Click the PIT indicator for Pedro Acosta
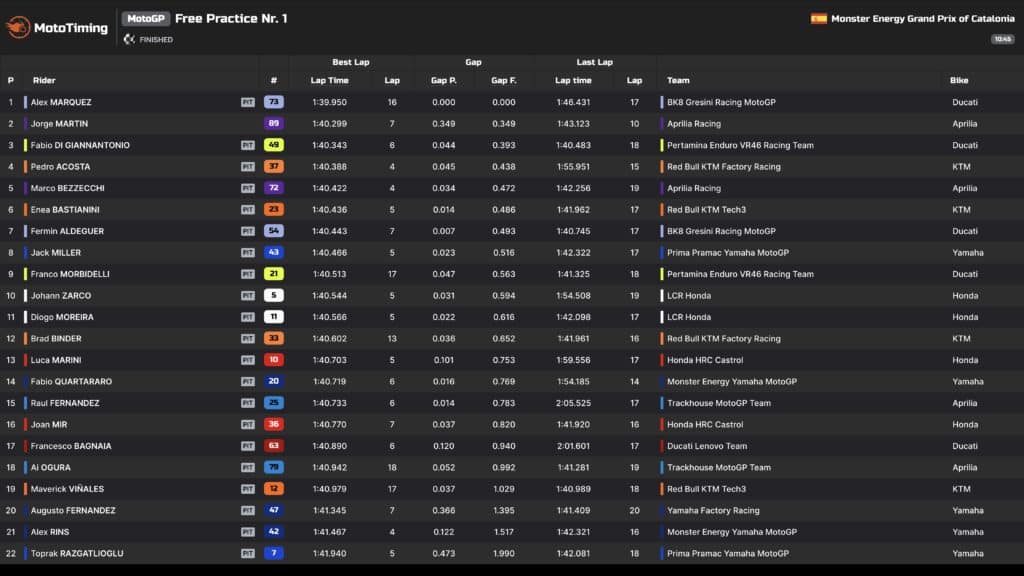The width and height of the screenshot is (1024, 576). point(248,167)
